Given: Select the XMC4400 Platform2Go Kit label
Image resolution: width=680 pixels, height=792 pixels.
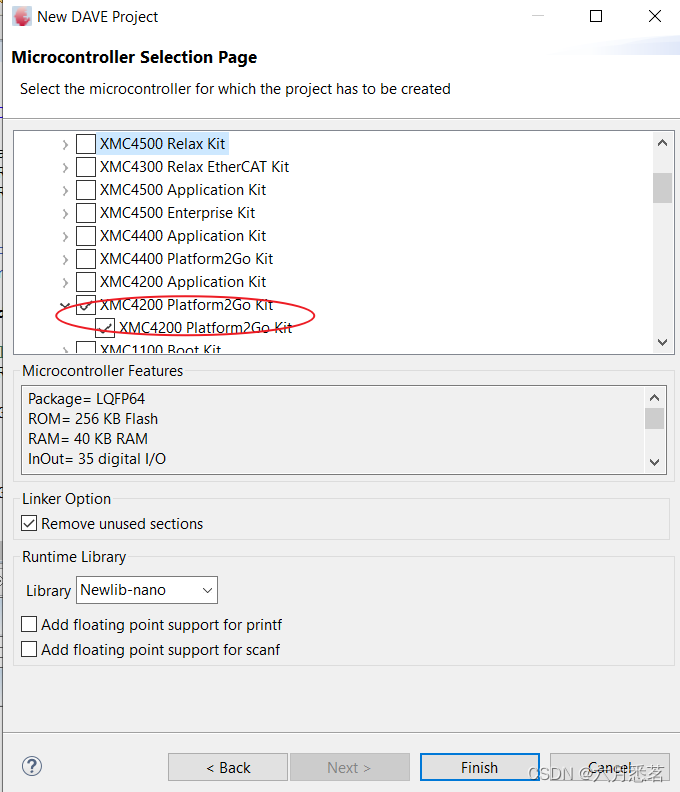Looking at the screenshot, I should click(x=186, y=259).
